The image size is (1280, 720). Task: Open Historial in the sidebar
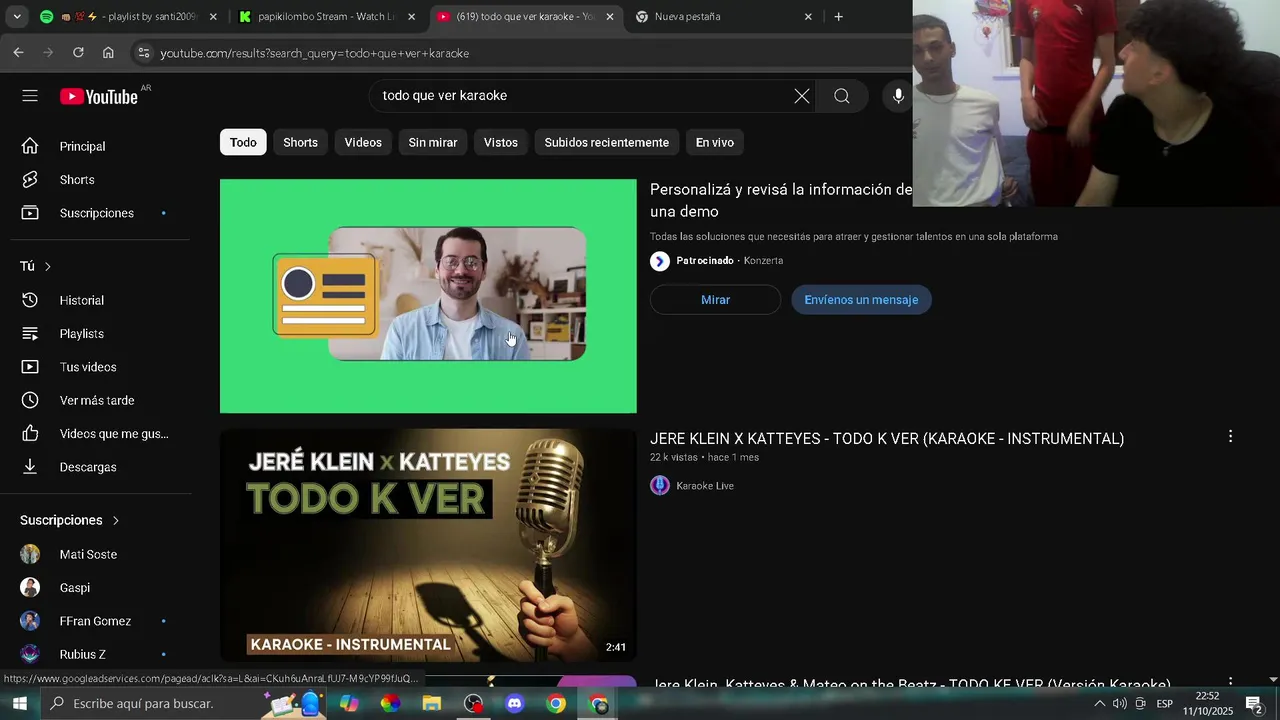[x=100, y=300]
